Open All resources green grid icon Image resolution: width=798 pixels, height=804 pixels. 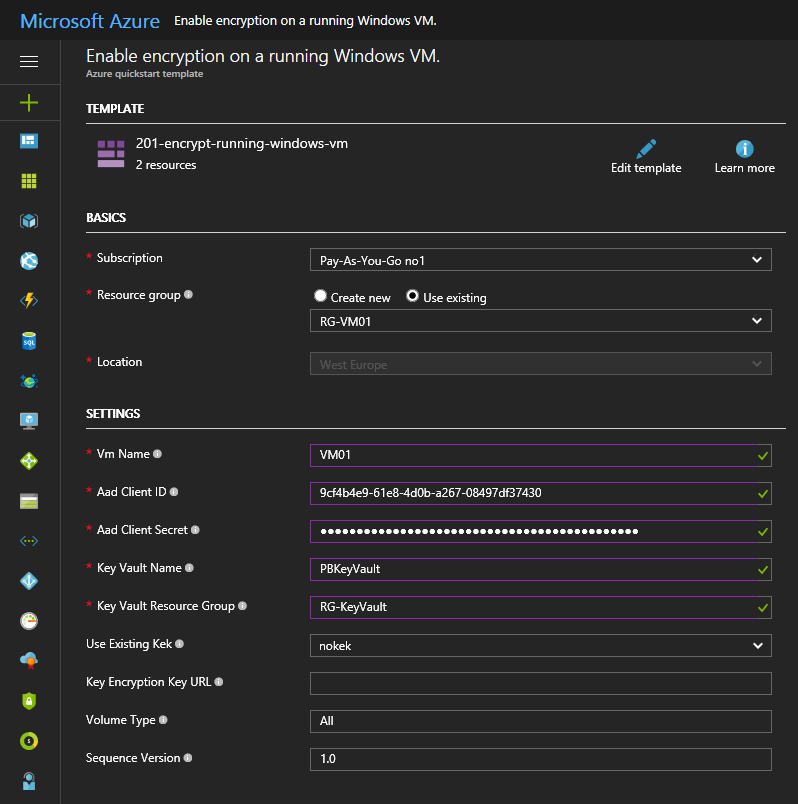[29, 181]
